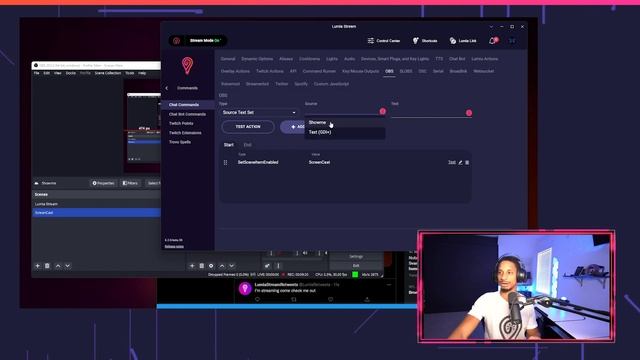This screenshot has width=640, height=360.
Task: Switch to the End actions tab
Action: 247,145
